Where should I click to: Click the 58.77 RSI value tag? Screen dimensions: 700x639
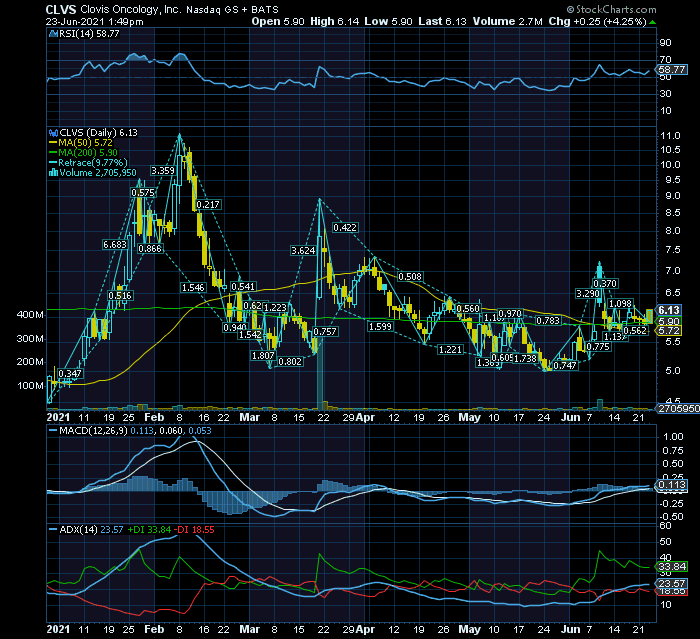pos(671,69)
